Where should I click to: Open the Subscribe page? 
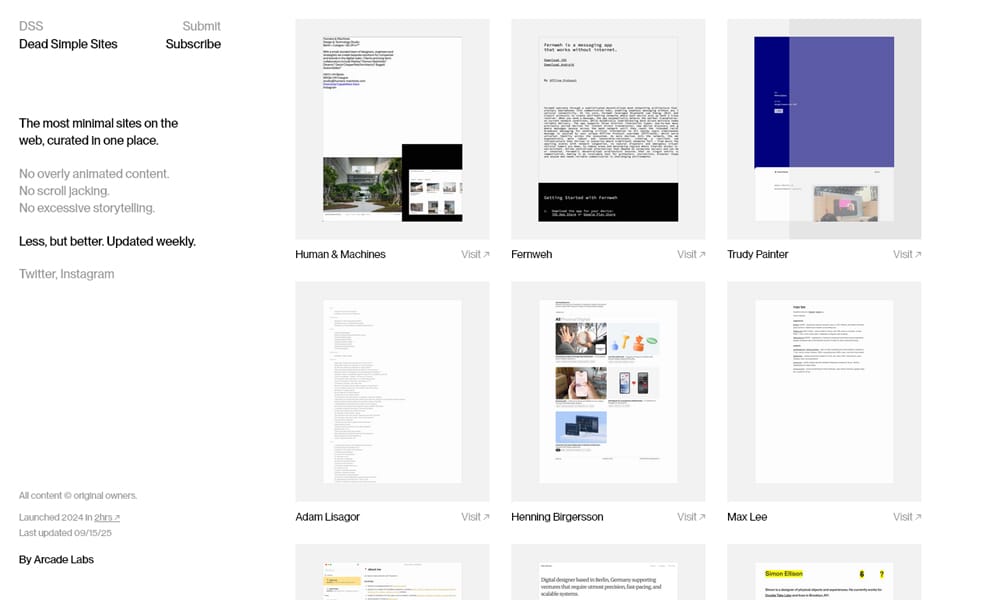(x=193, y=44)
